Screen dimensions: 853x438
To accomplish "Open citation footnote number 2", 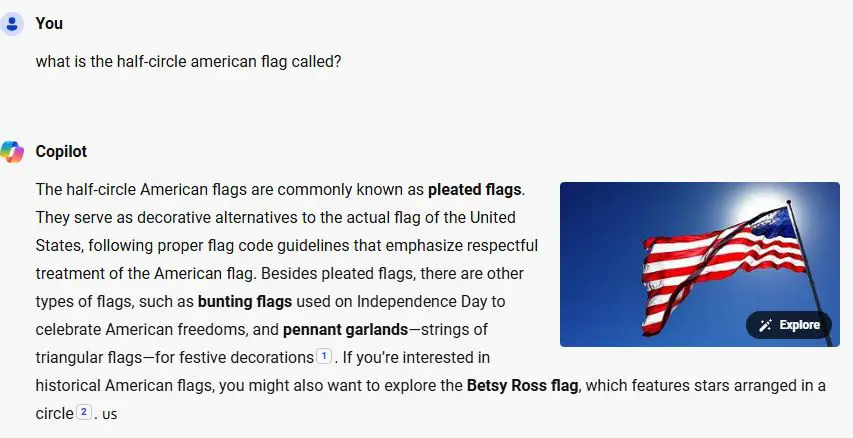I will 84,412.
